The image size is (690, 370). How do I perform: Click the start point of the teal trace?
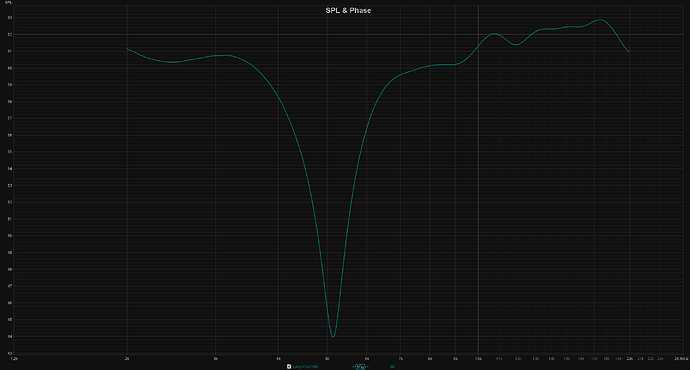127,48
